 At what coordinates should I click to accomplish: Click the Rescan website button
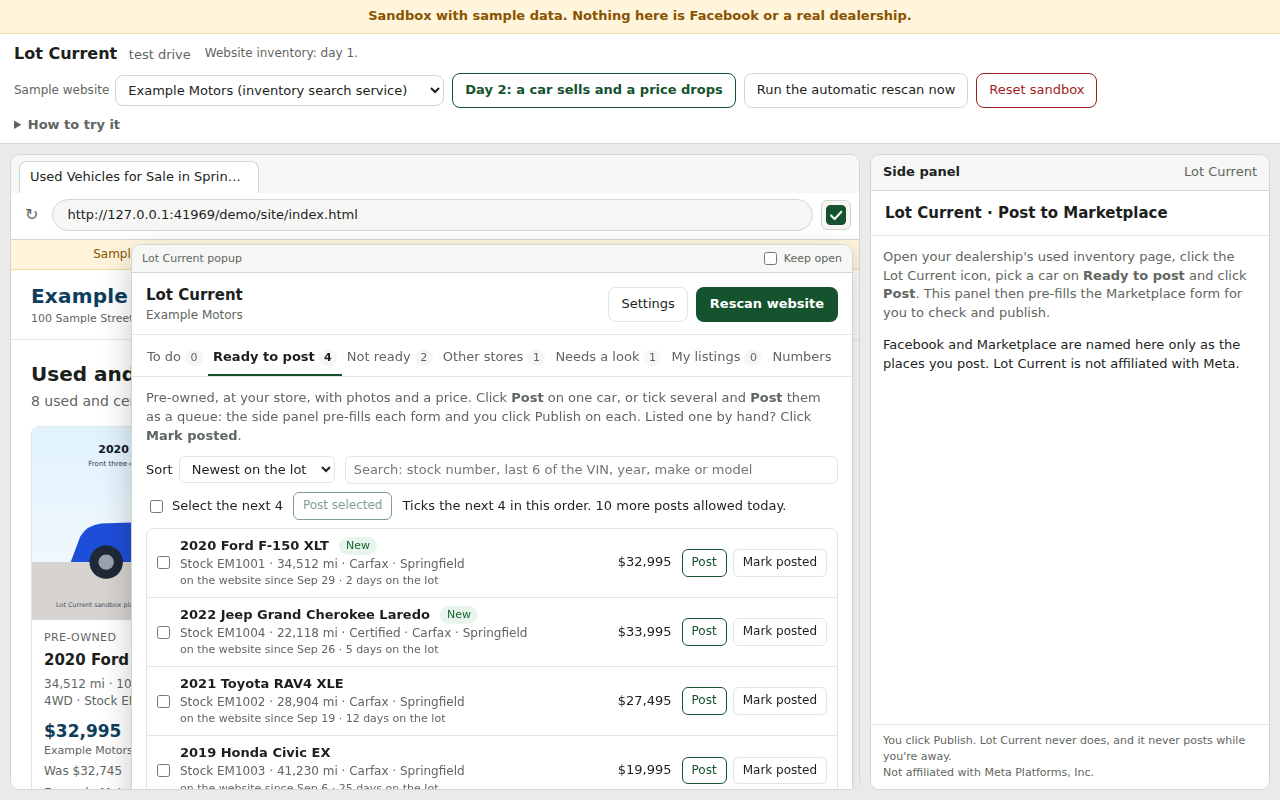coord(767,304)
